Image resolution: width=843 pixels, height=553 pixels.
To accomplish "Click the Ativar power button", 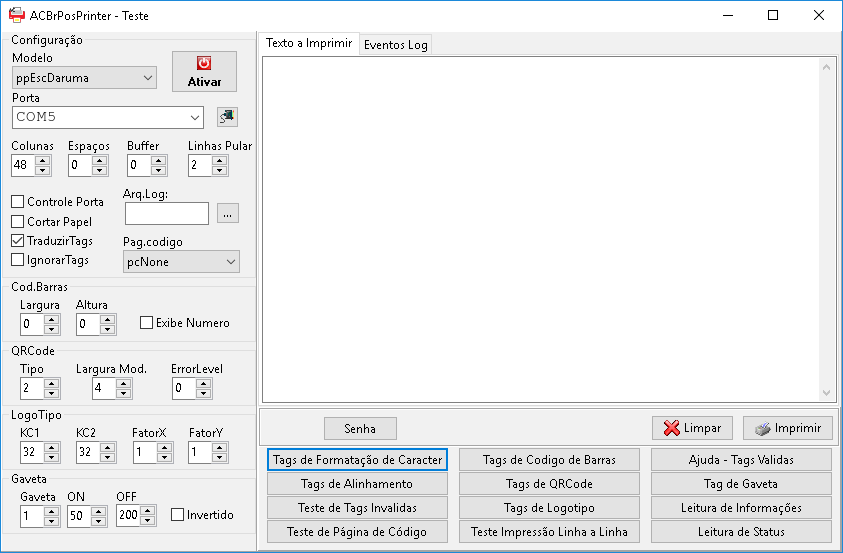I will pyautogui.click(x=204, y=71).
